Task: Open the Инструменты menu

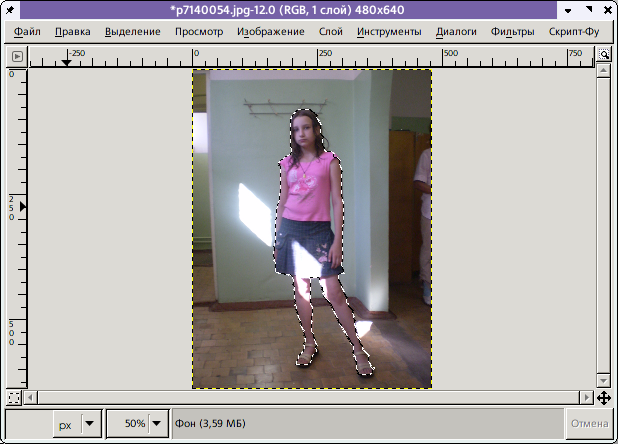Action: coord(390,32)
